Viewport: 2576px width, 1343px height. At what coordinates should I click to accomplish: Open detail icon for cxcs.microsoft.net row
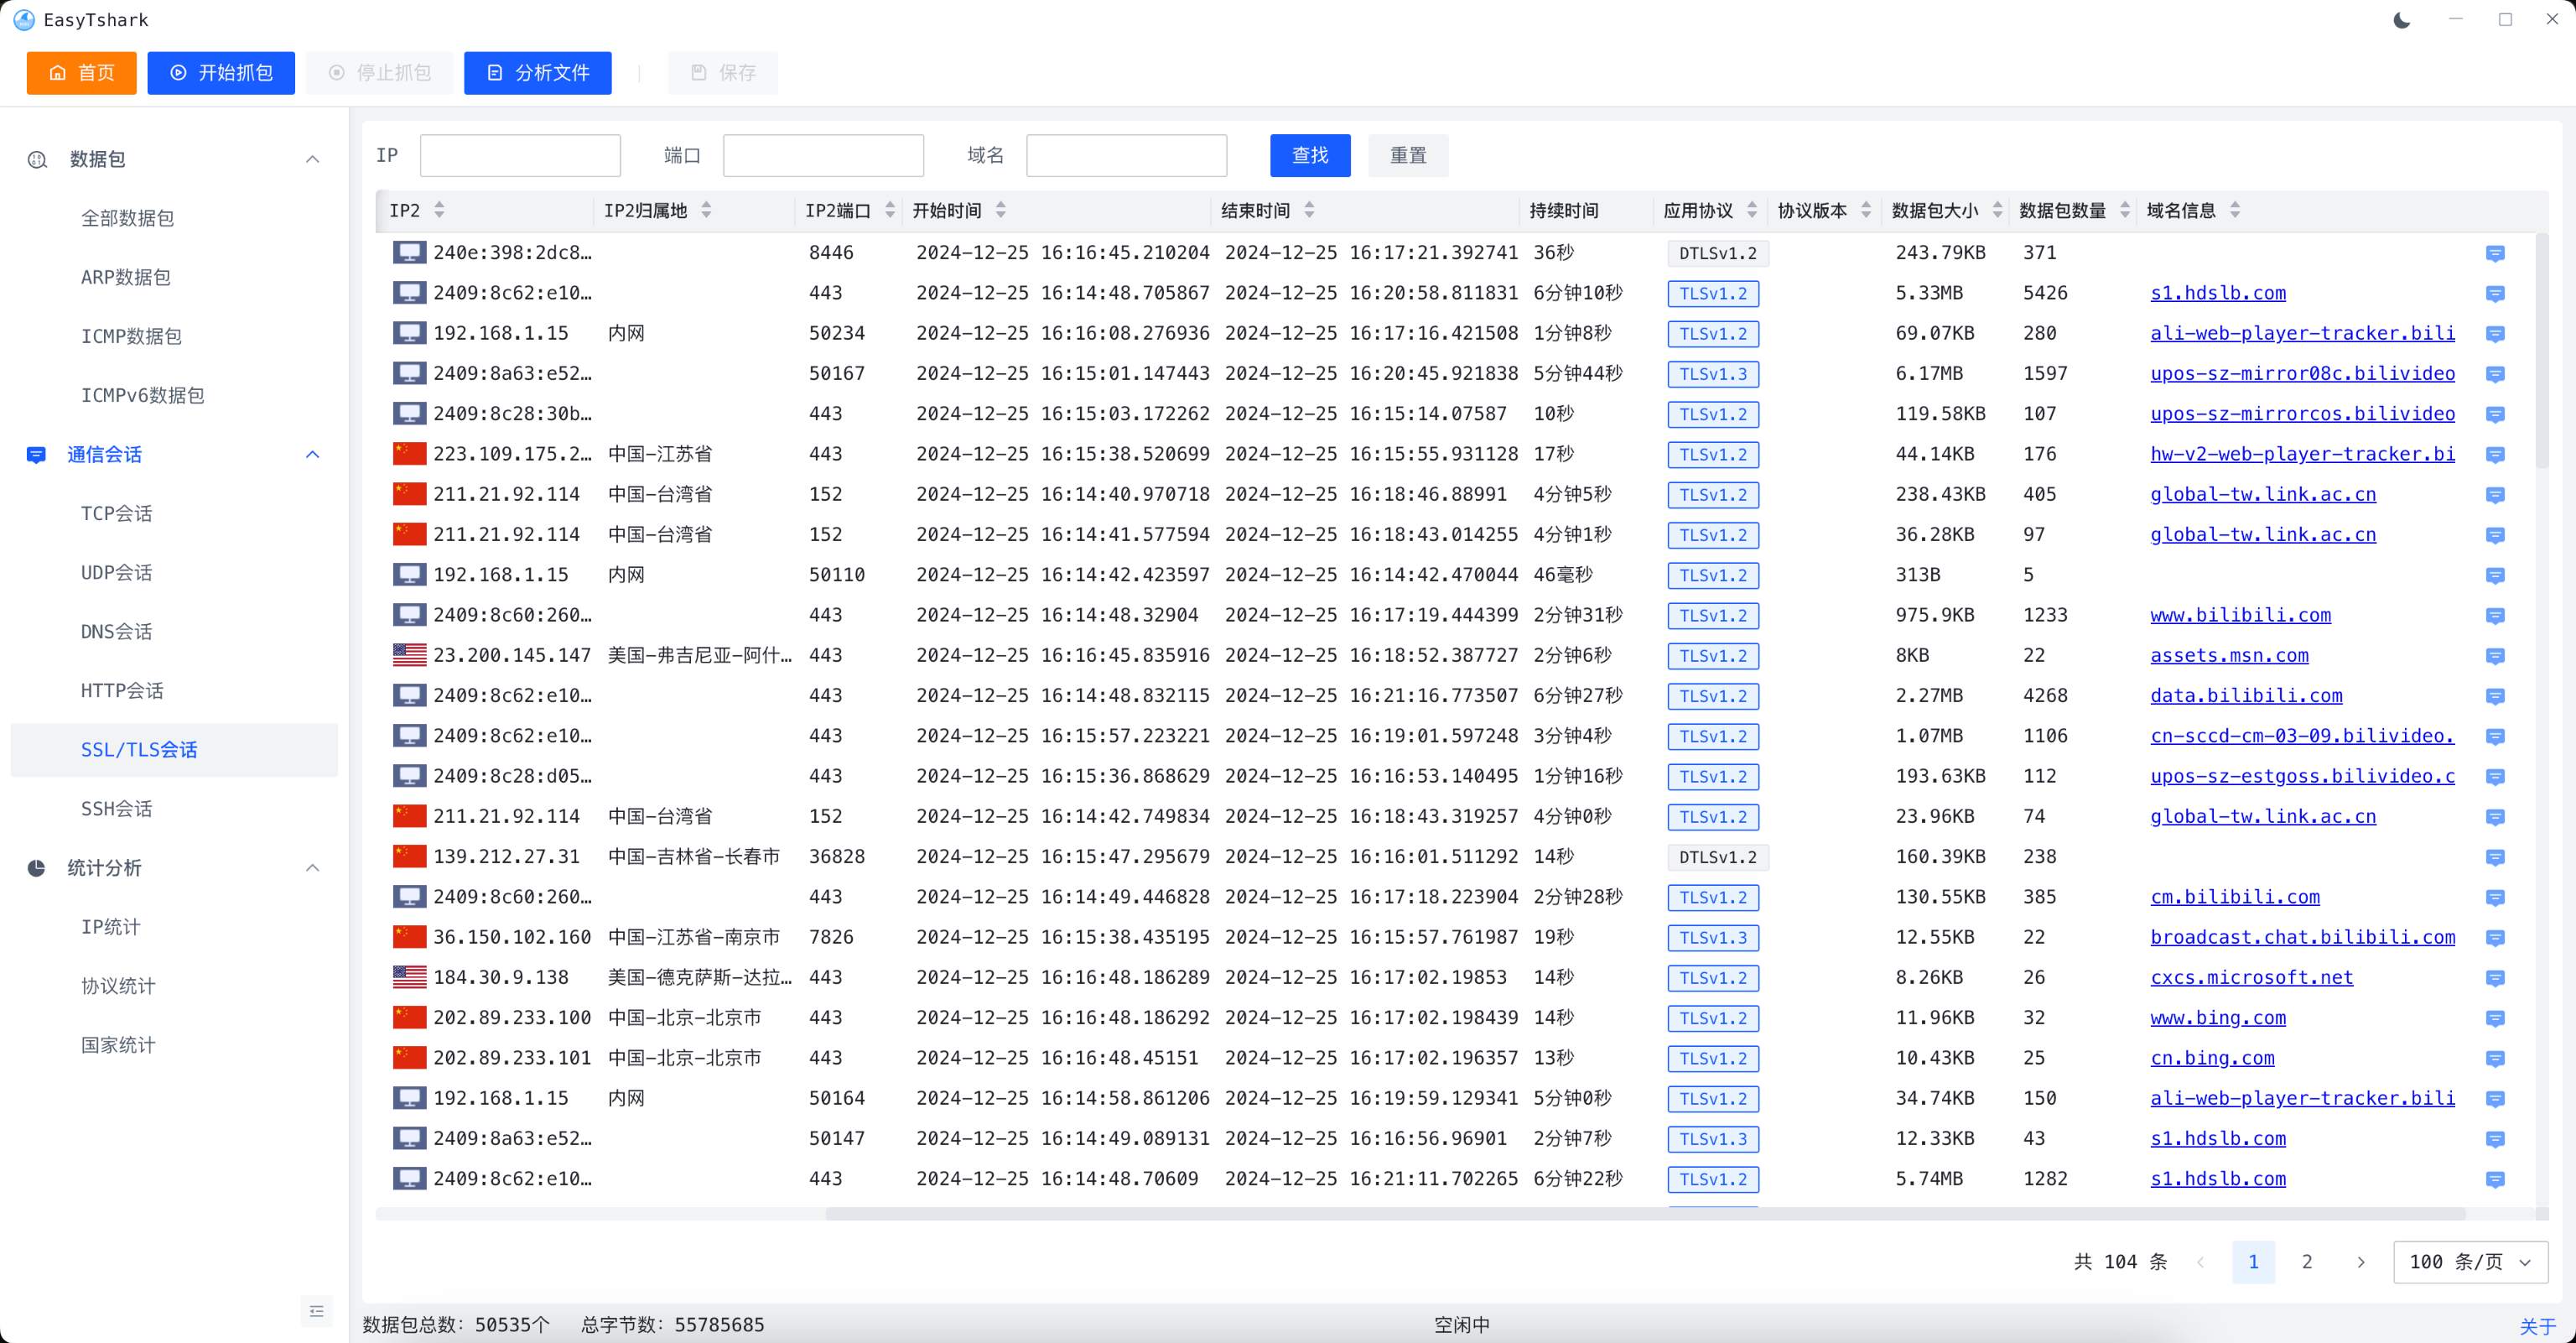click(2494, 978)
